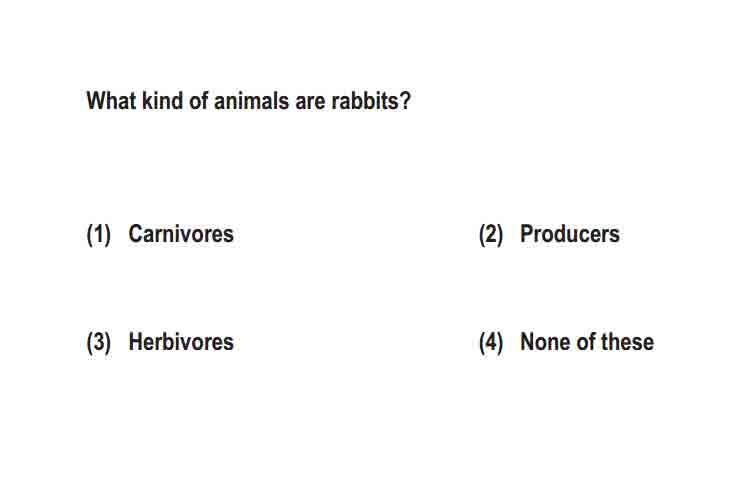Click the question text about rabbits
The width and height of the screenshot is (750, 500).
[x=248, y=101]
